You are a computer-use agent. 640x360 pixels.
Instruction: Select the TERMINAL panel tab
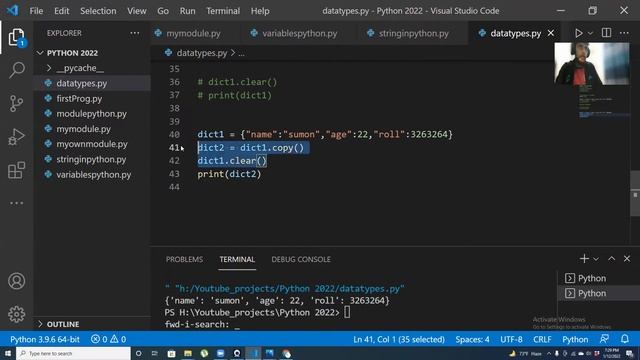tap(237, 259)
